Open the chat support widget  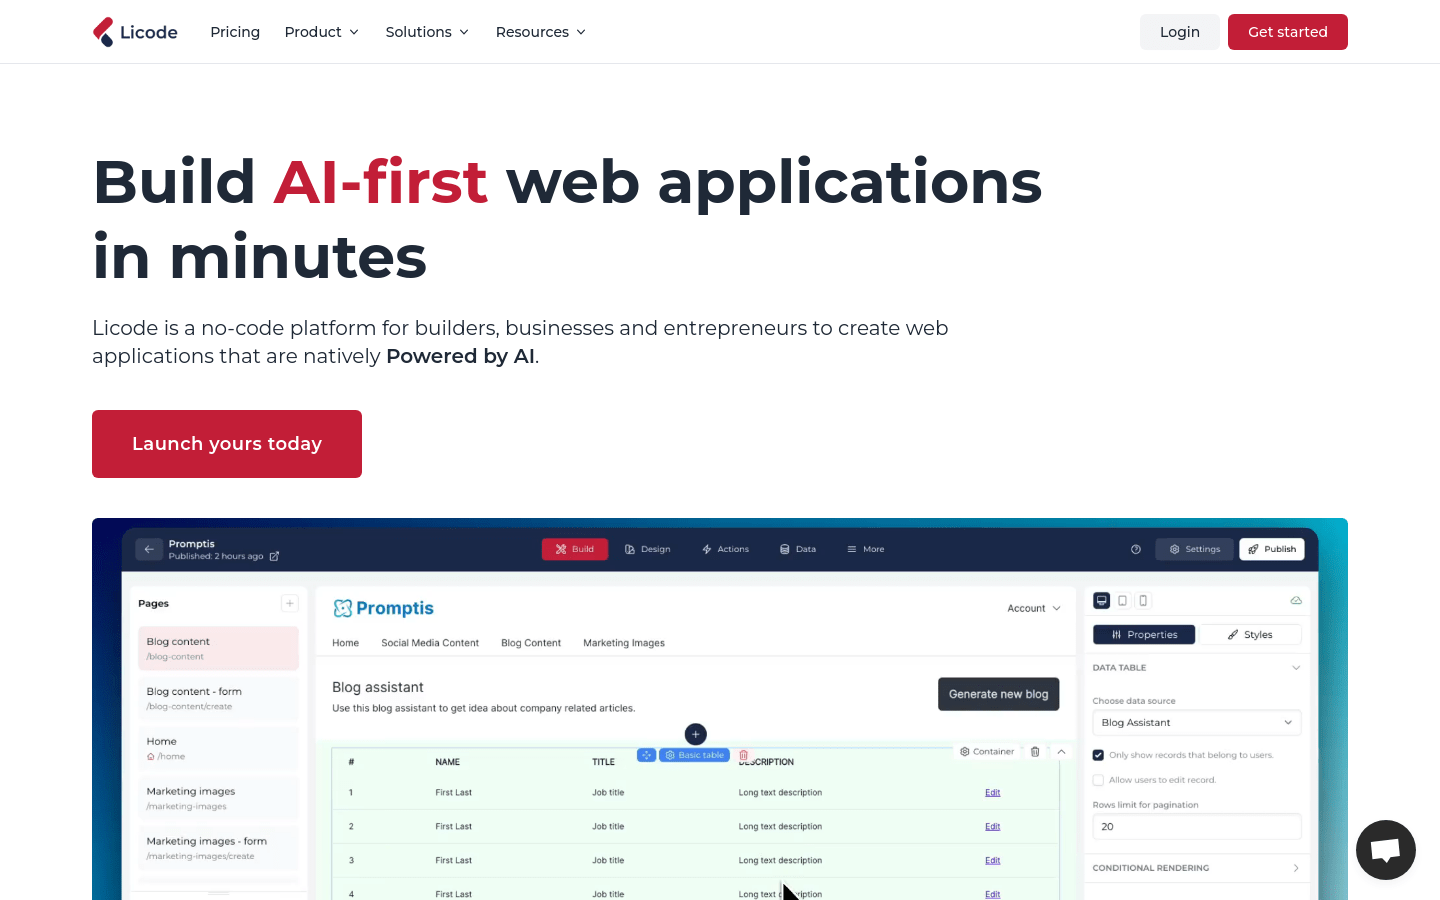pyautogui.click(x=1385, y=850)
